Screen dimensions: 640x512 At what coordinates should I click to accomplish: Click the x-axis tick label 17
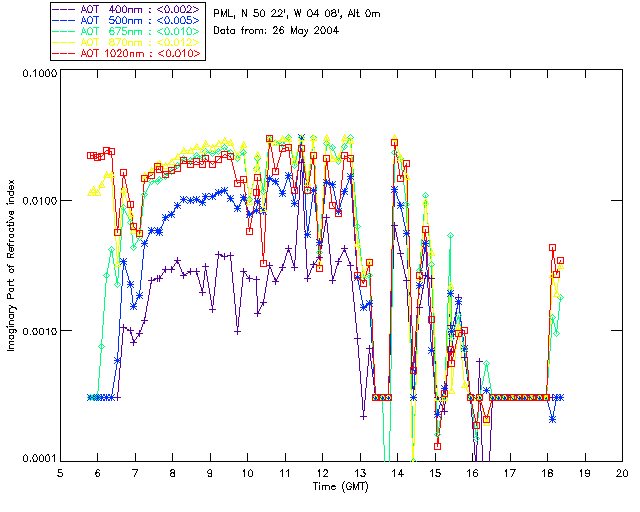tap(510, 473)
